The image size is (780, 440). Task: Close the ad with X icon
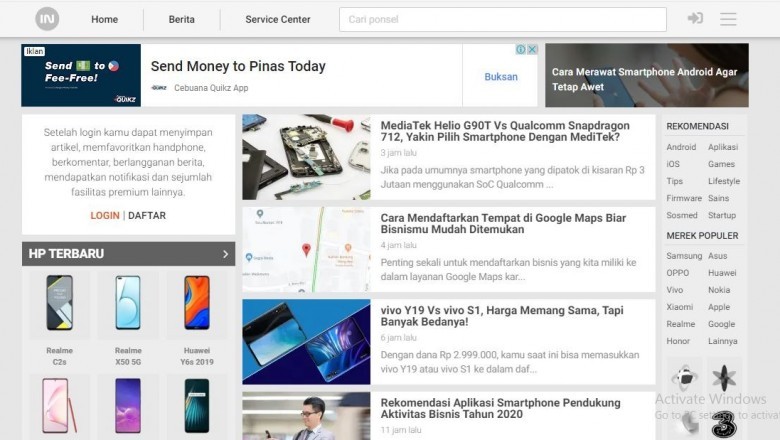(532, 49)
